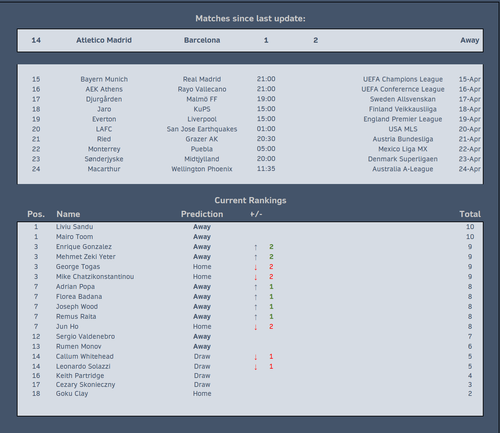Click 'Malmö FF' team name
This screenshot has width=500, height=433.
tap(202, 99)
